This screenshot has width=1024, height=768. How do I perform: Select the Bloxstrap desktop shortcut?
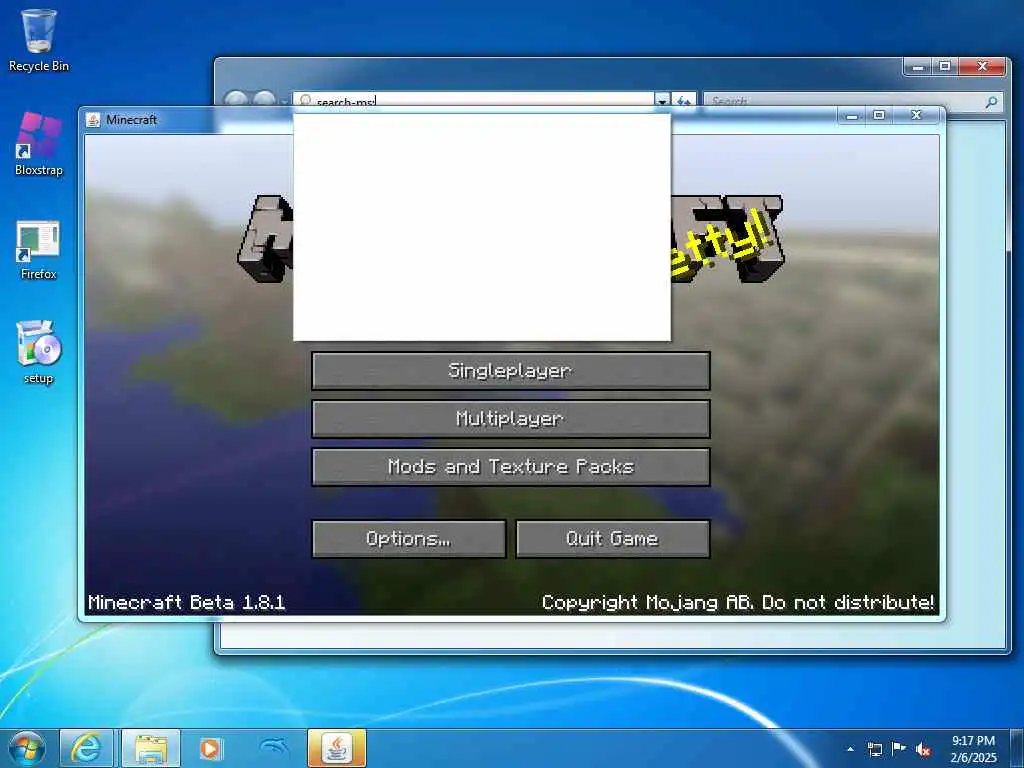coord(39,144)
